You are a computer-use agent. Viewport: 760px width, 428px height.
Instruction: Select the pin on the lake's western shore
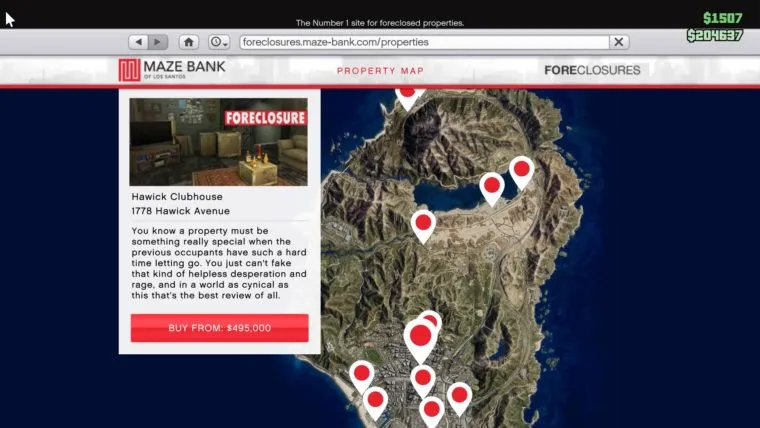coord(423,223)
